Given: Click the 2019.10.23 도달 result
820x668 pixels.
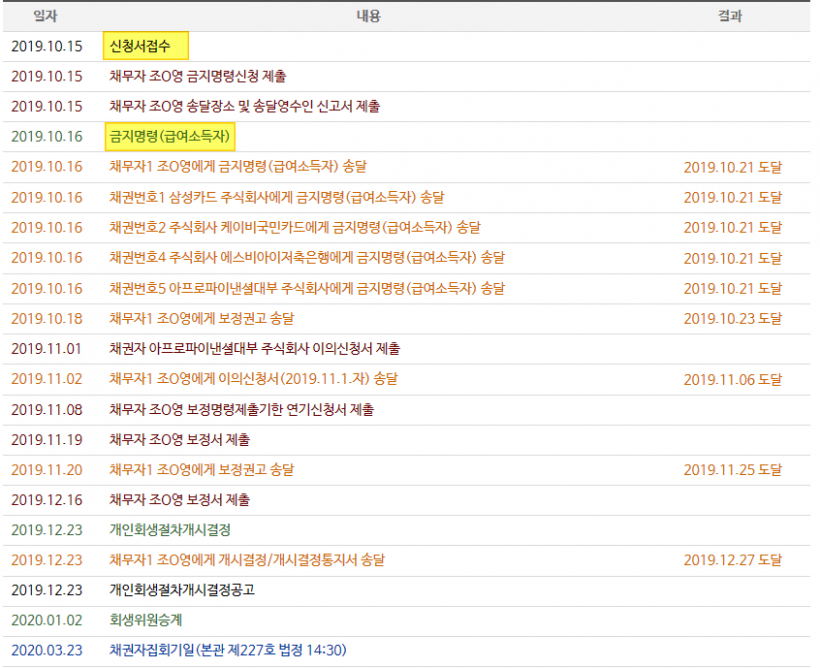Looking at the screenshot, I should (x=733, y=318).
